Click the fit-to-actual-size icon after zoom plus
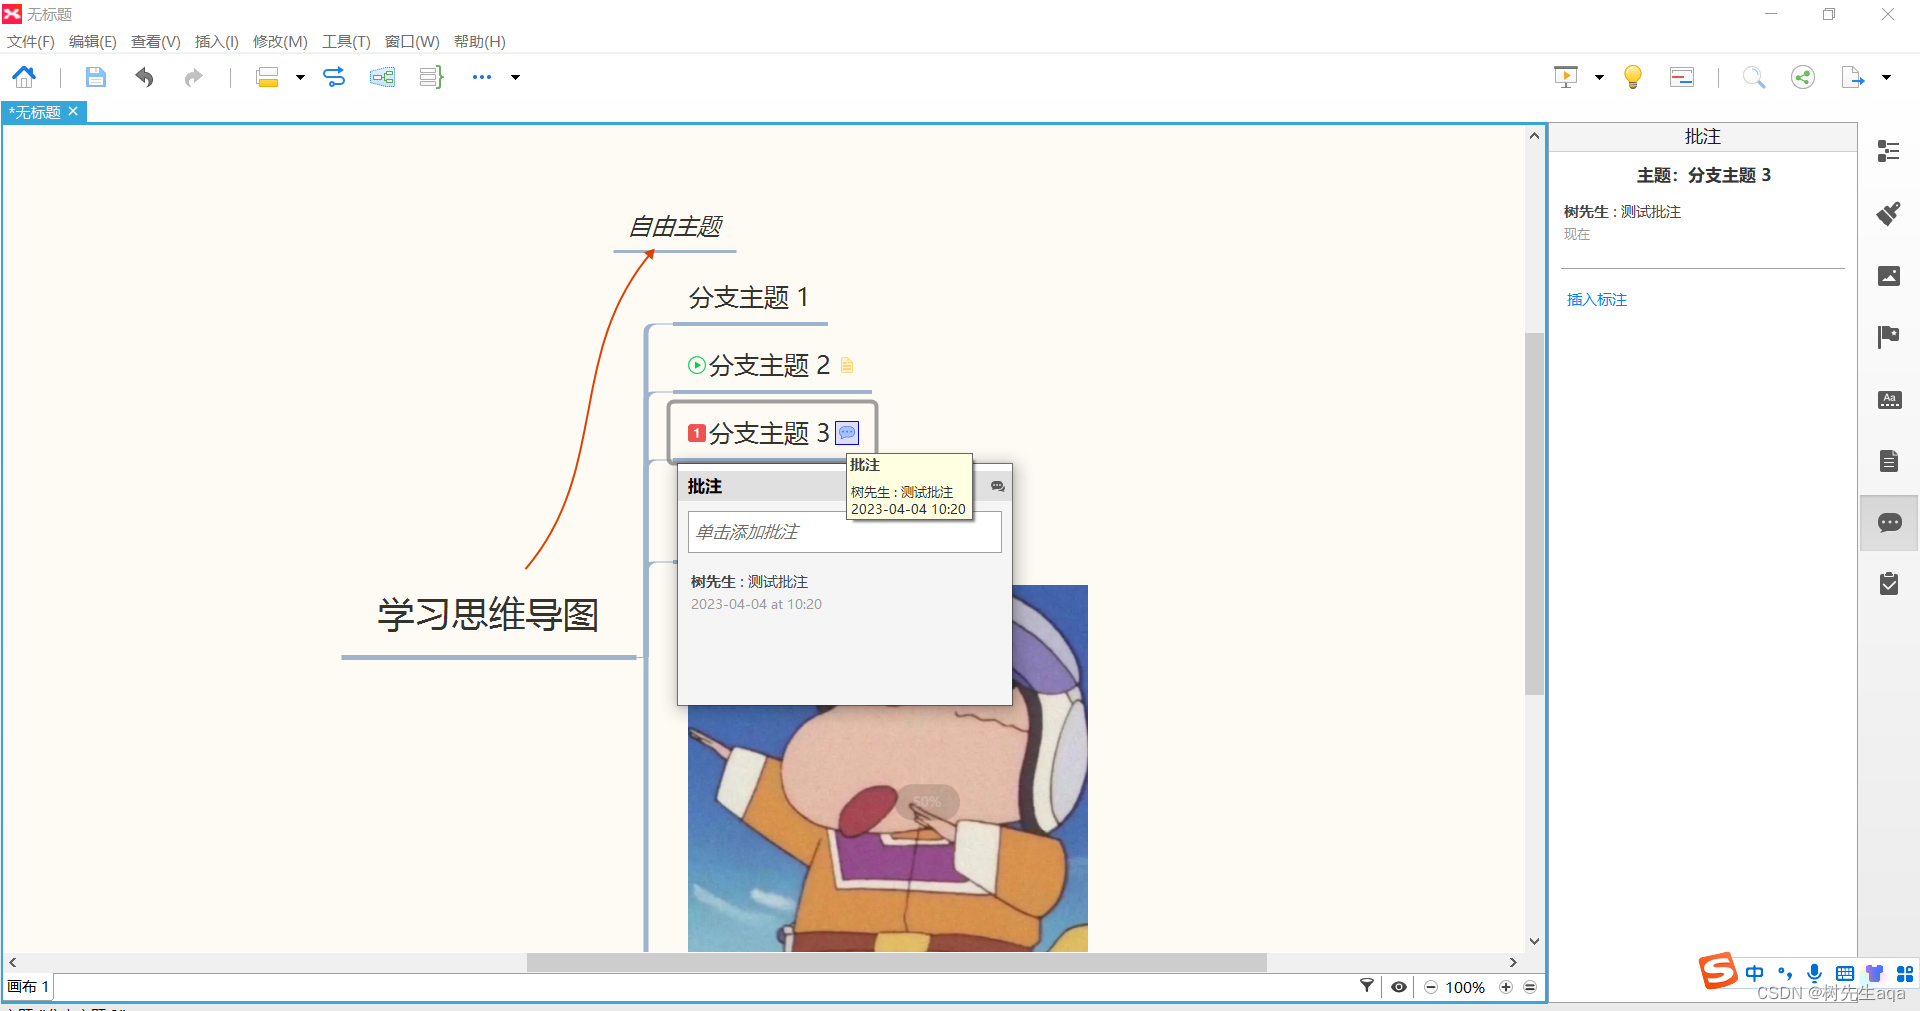The width and height of the screenshot is (1920, 1011). coord(1530,987)
